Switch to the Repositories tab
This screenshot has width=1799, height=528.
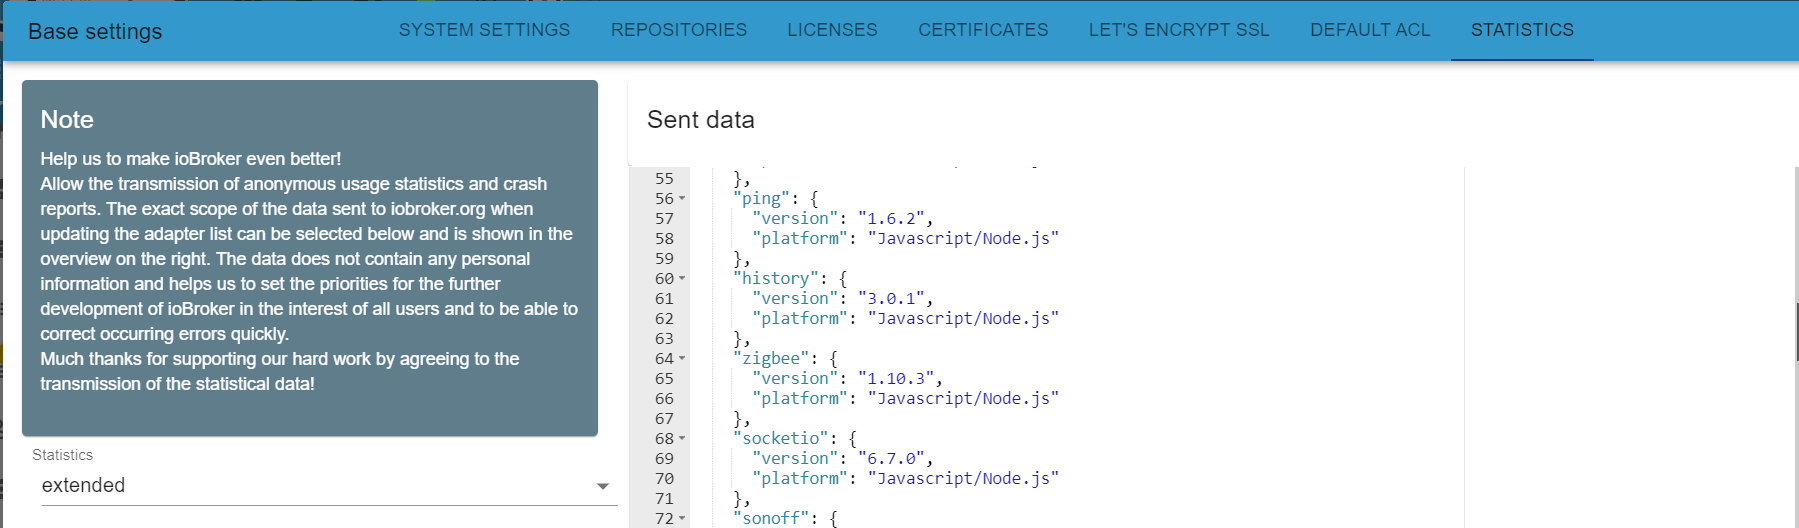tap(679, 30)
